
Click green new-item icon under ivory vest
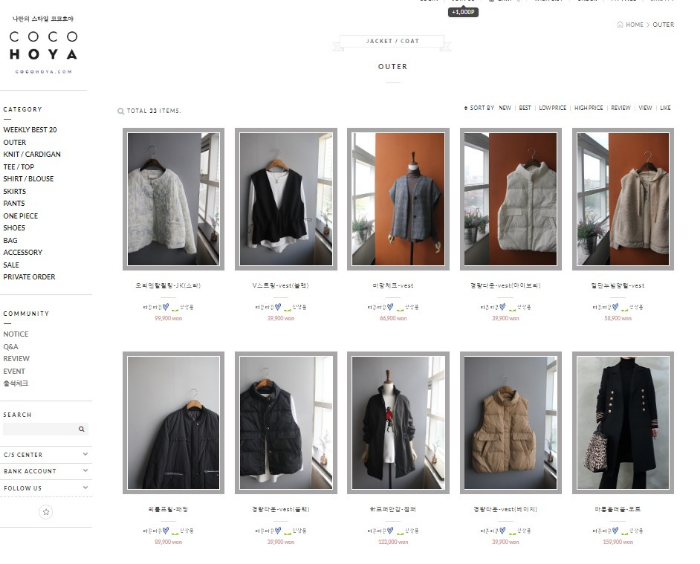(x=512, y=309)
